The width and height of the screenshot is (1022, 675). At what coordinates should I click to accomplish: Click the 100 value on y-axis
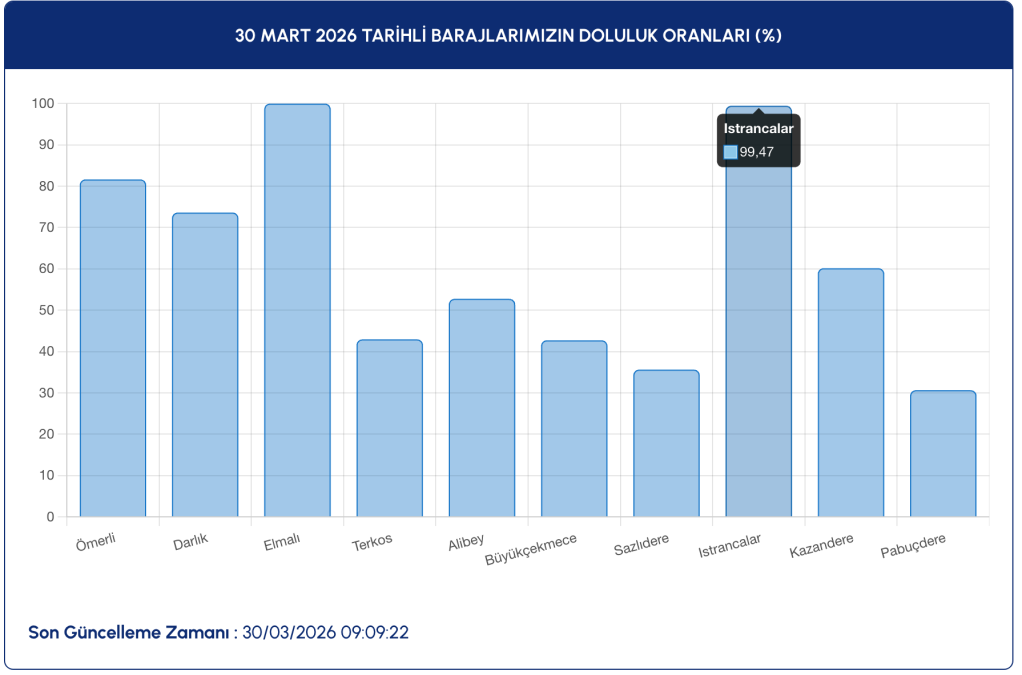(x=42, y=104)
